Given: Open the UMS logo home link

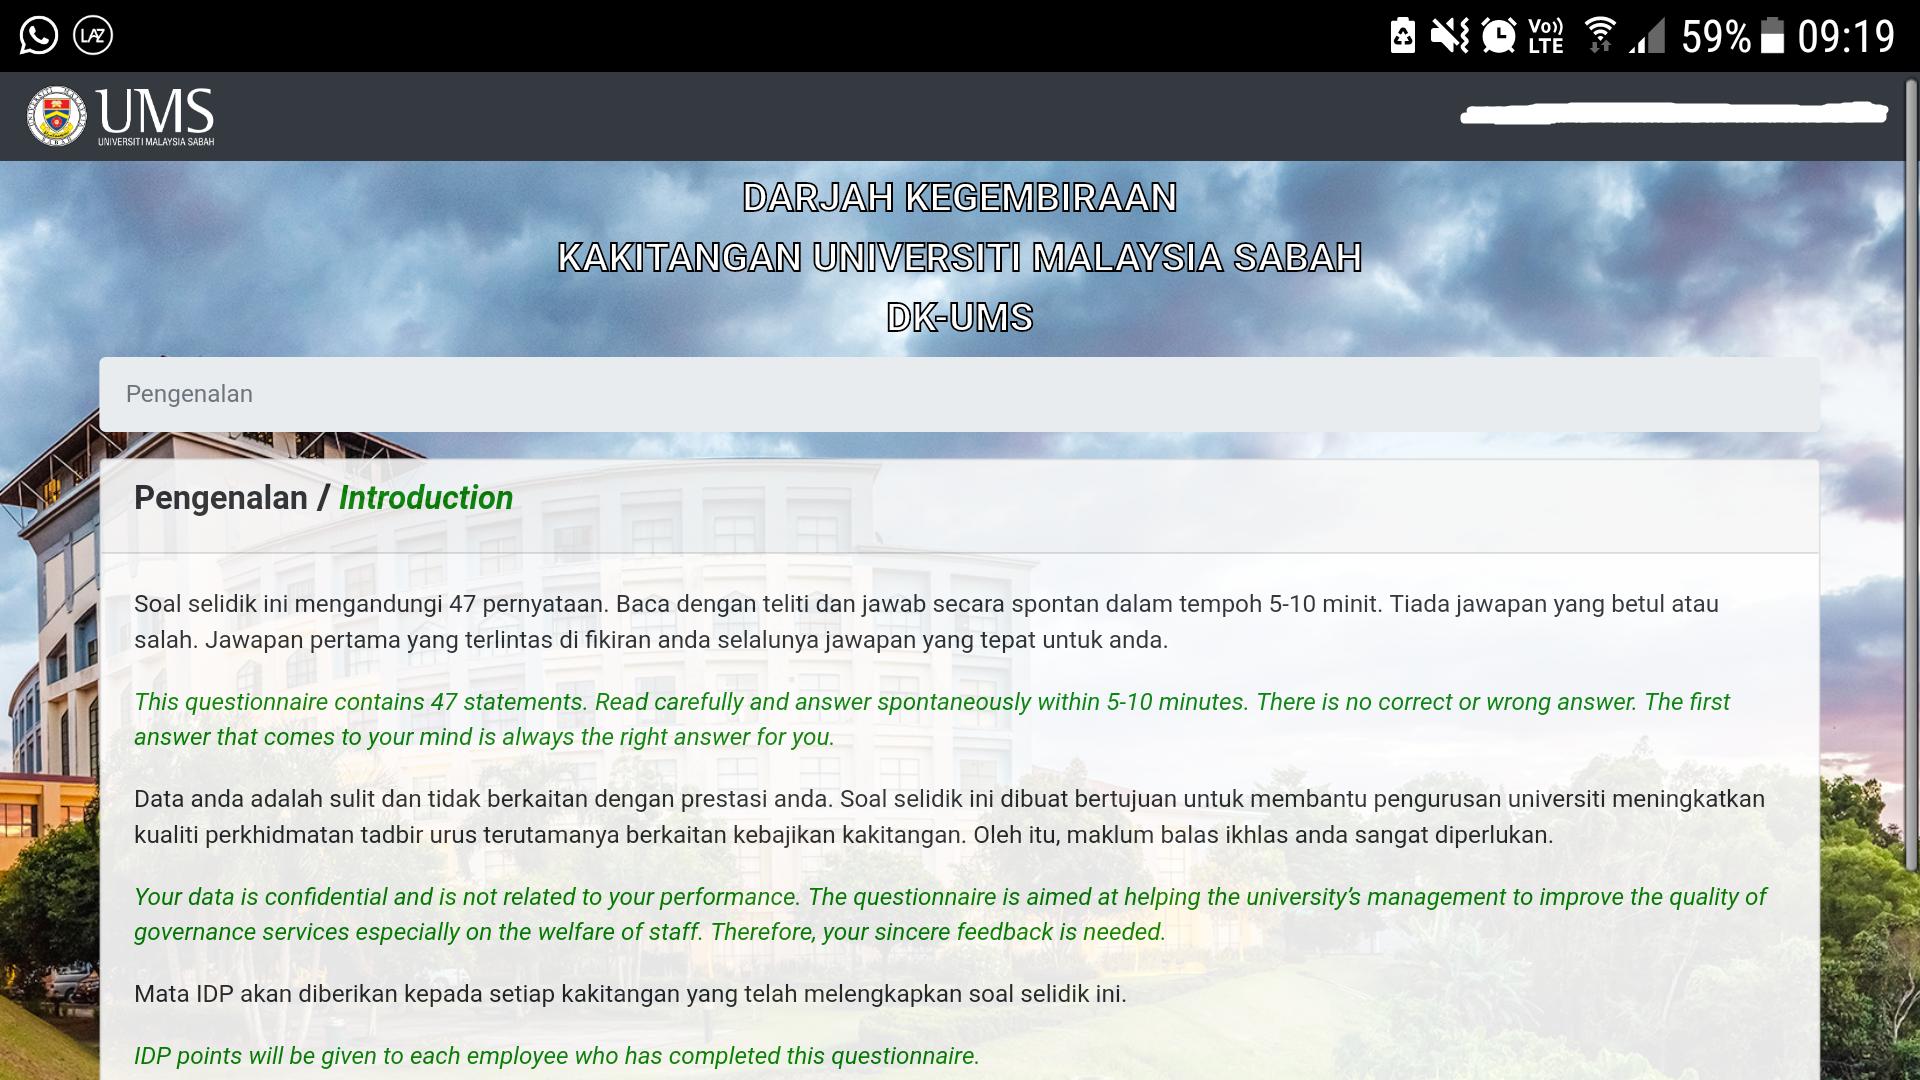Looking at the screenshot, I should pos(121,116).
